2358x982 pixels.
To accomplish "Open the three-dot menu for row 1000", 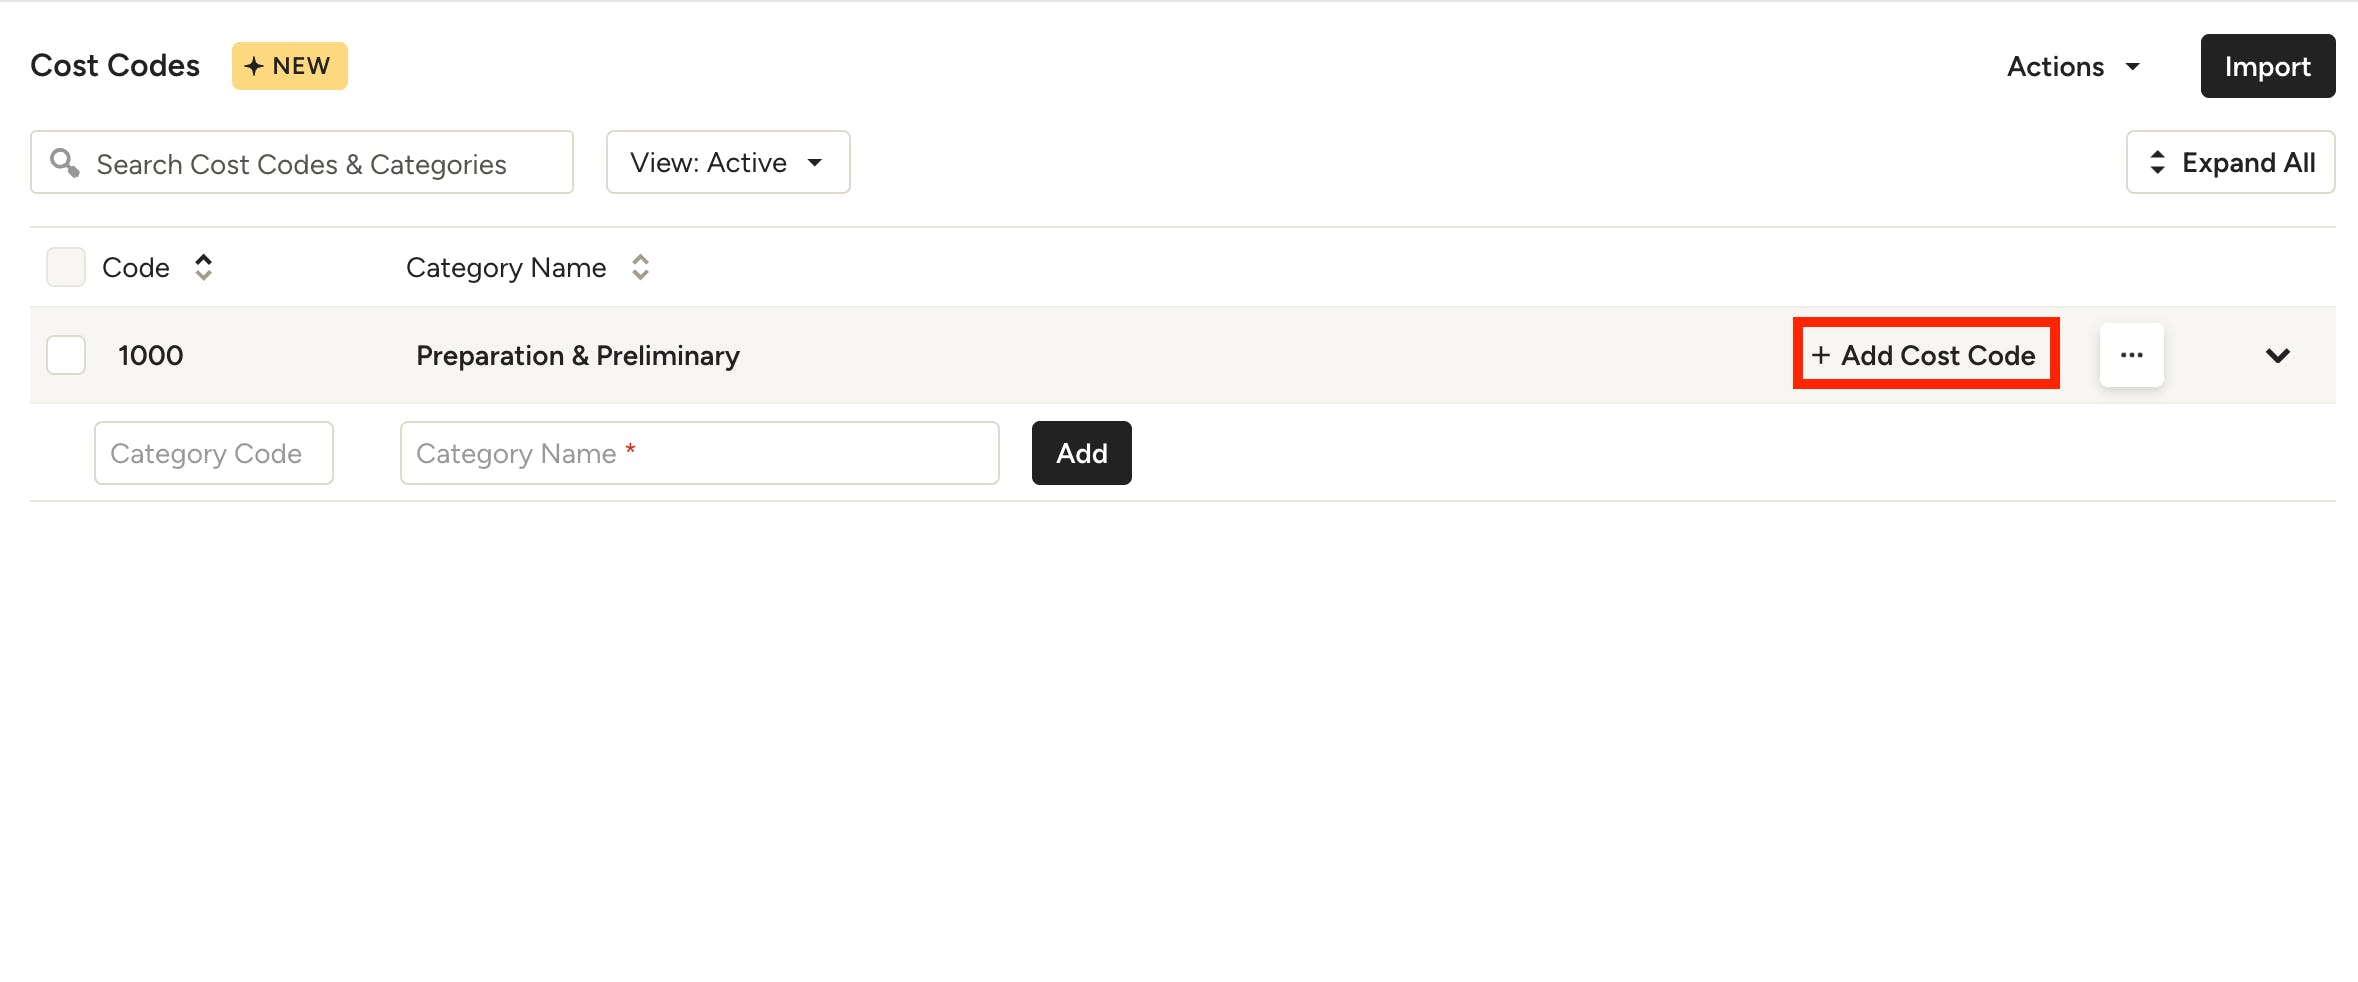I will [2131, 355].
